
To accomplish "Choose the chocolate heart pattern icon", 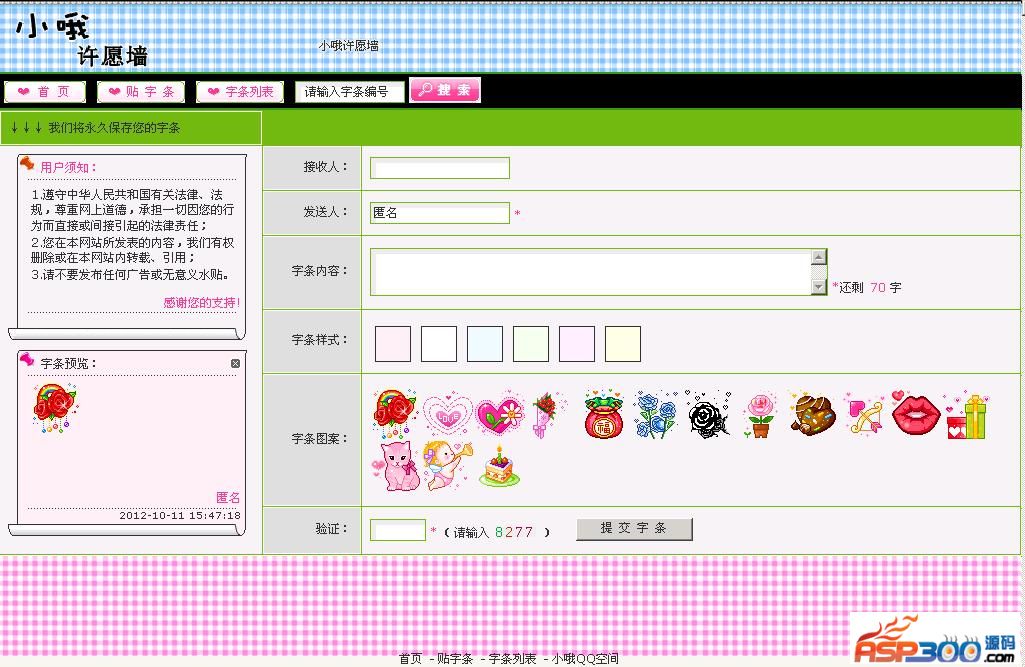I will click(x=813, y=415).
